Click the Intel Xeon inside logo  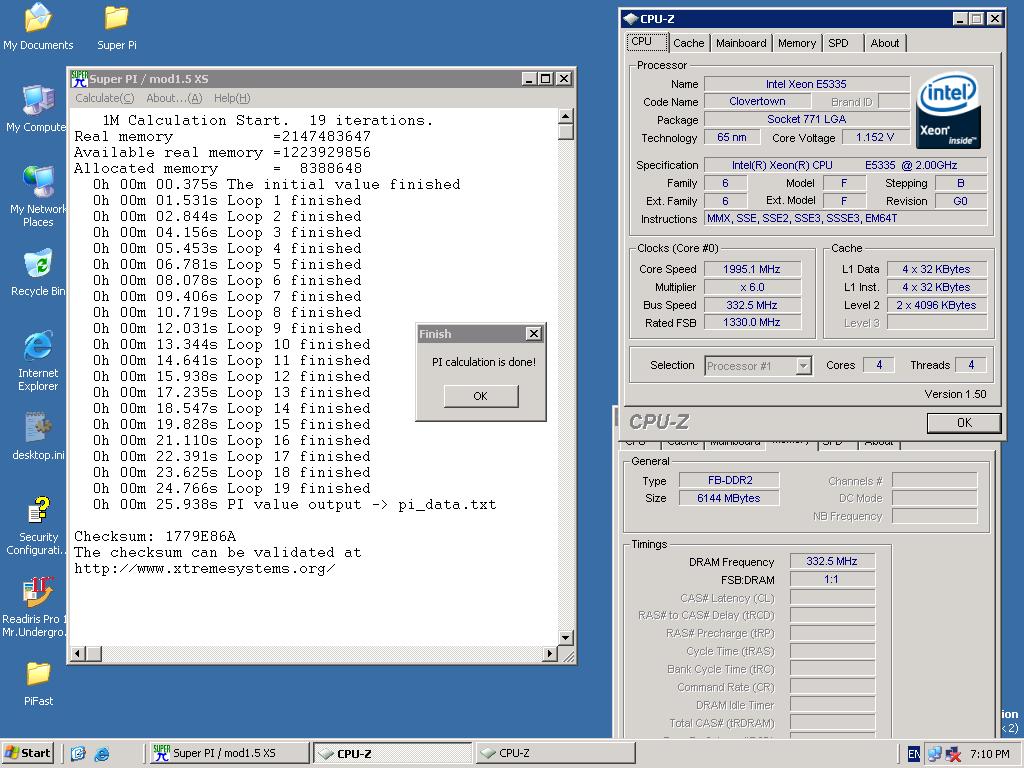(948, 110)
